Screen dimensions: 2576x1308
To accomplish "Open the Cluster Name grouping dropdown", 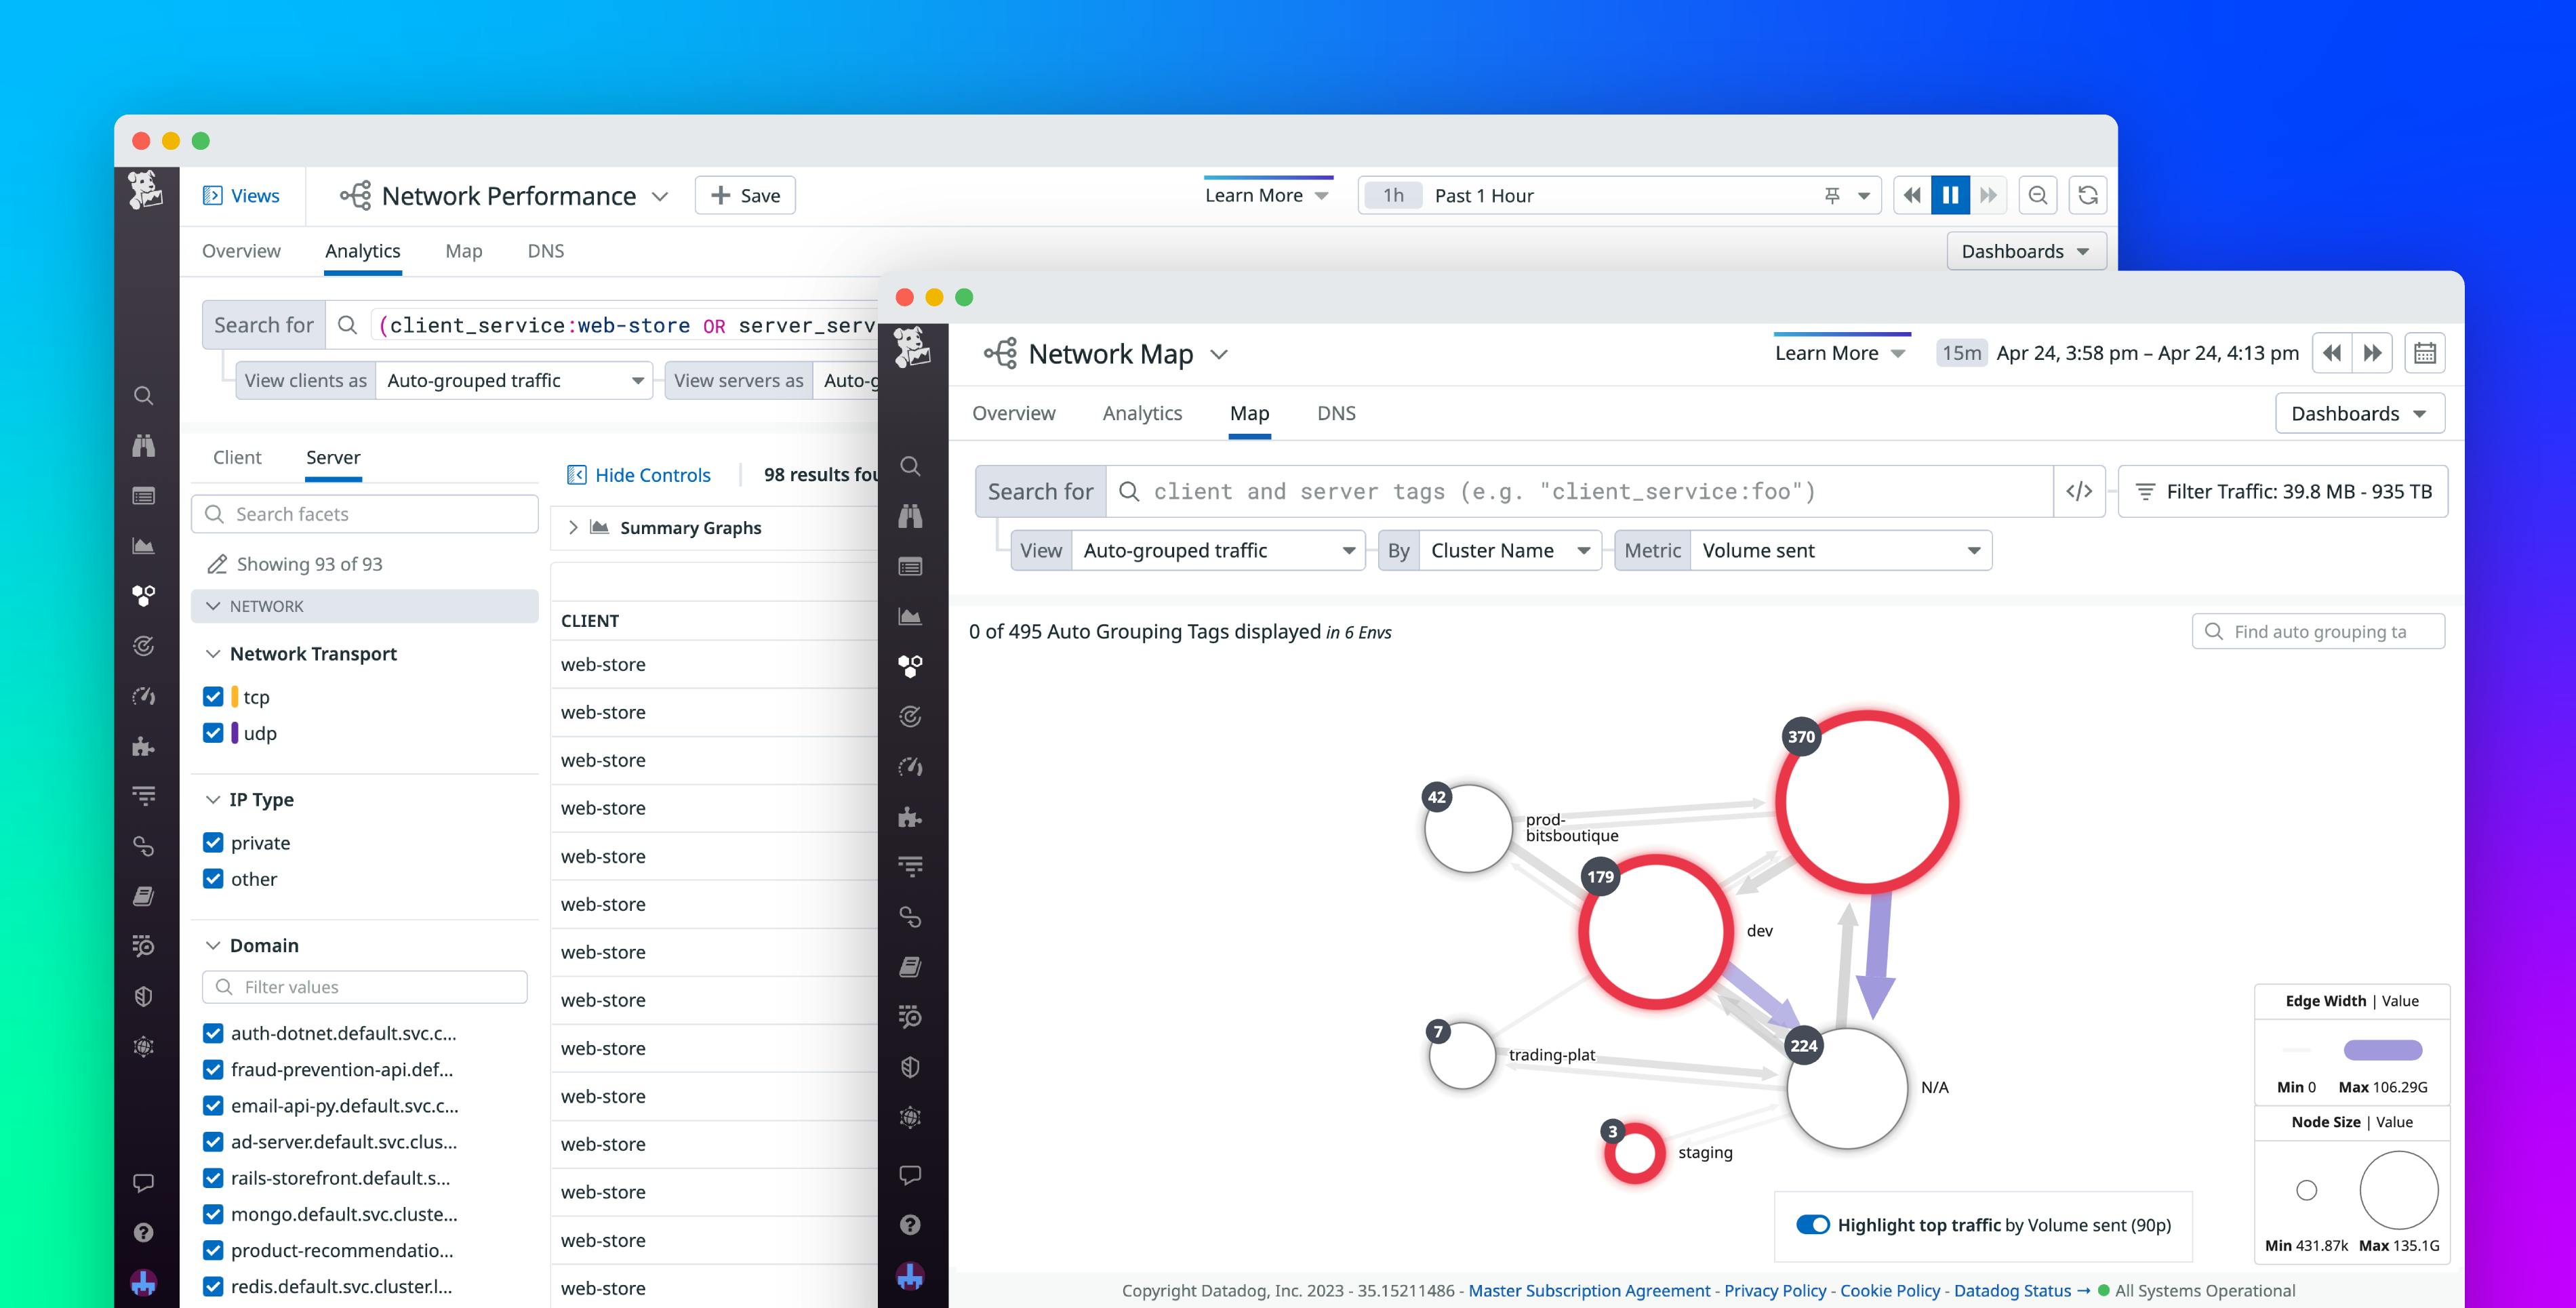I will (1508, 550).
